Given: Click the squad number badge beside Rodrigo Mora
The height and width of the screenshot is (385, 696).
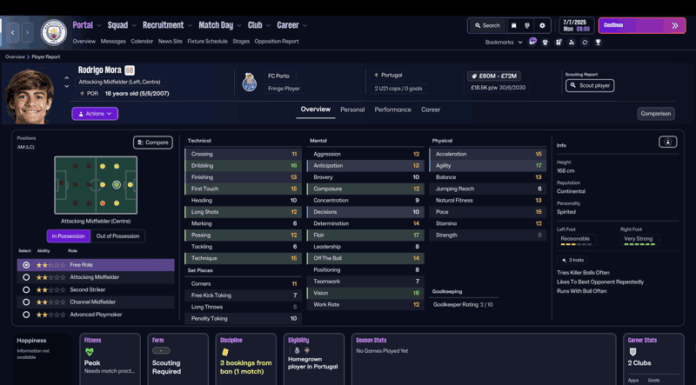Looking at the screenshot, I should (129, 70).
